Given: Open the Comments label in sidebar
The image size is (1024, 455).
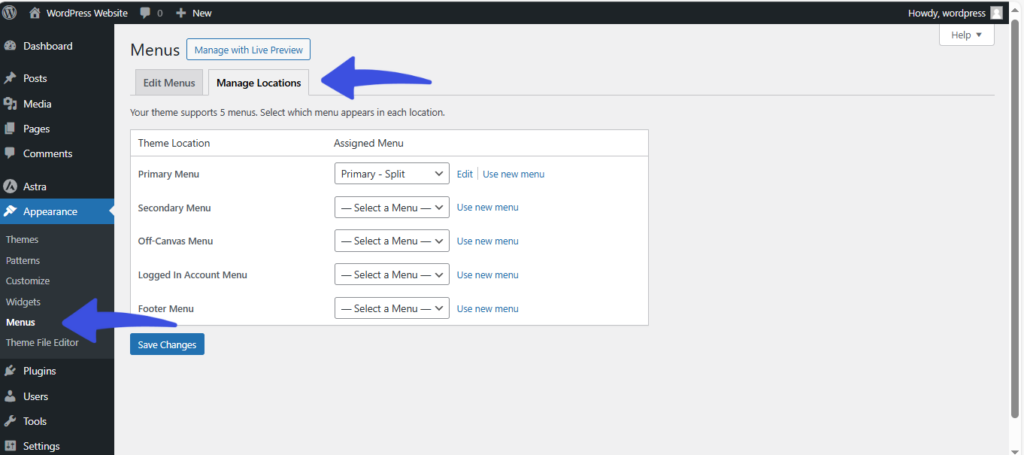Looking at the screenshot, I should tap(48, 153).
